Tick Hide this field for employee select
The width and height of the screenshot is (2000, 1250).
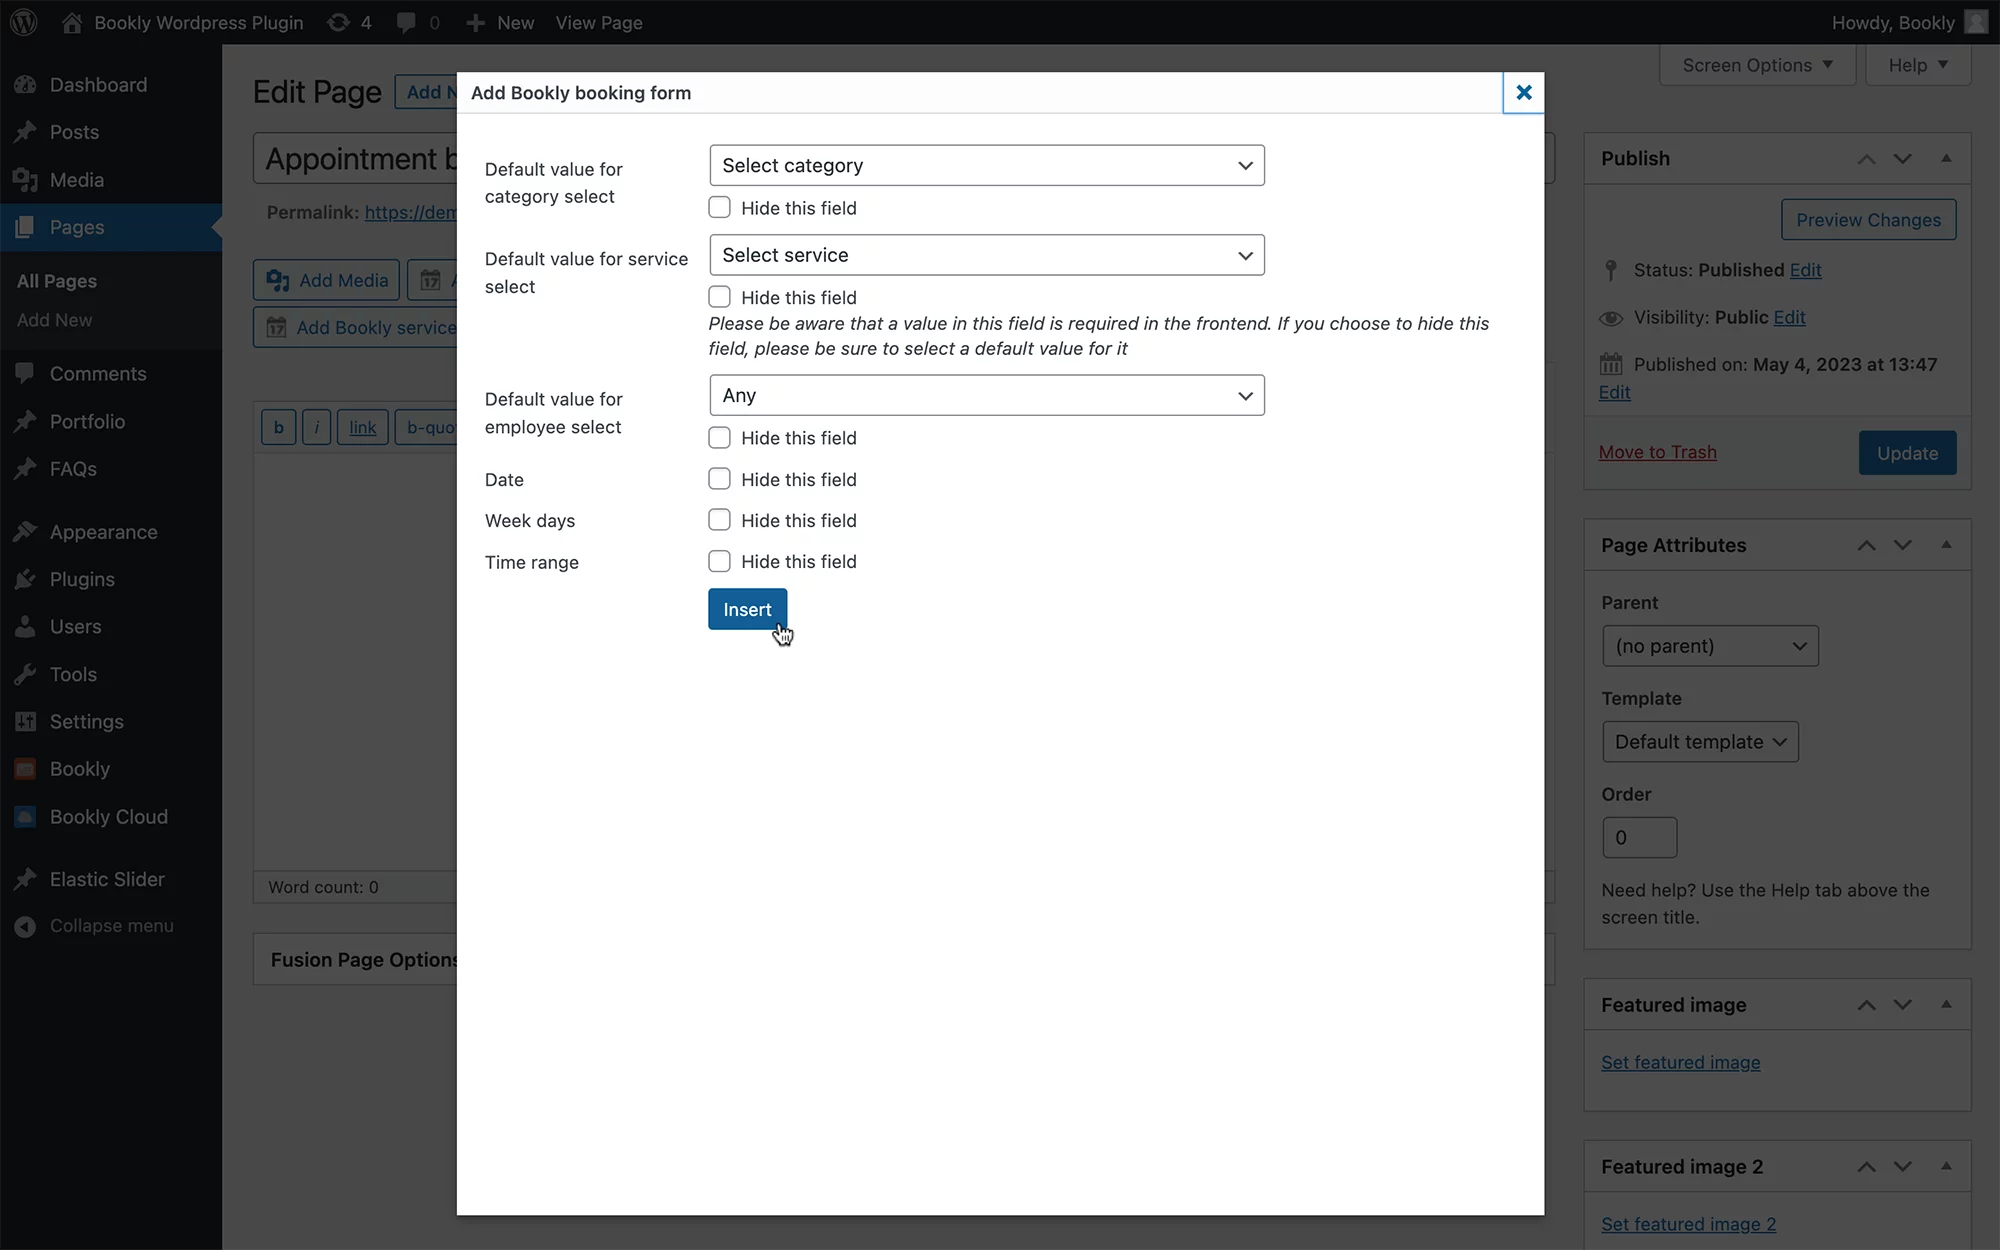point(719,437)
